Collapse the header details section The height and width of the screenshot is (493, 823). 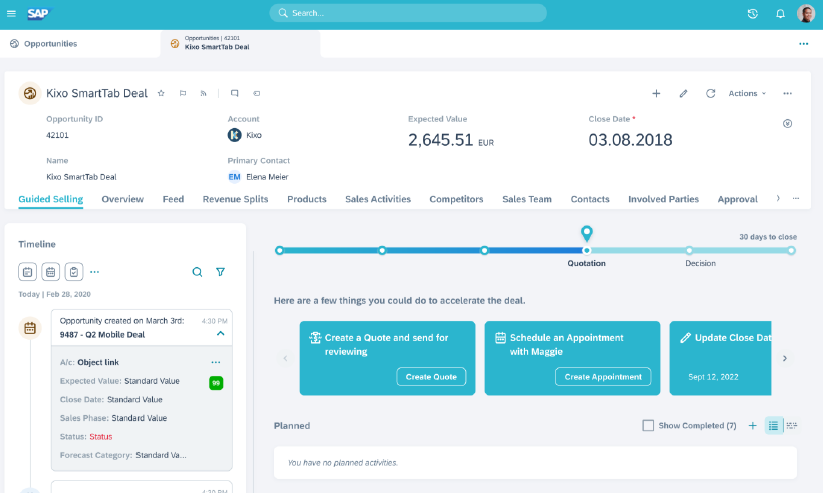pos(787,124)
